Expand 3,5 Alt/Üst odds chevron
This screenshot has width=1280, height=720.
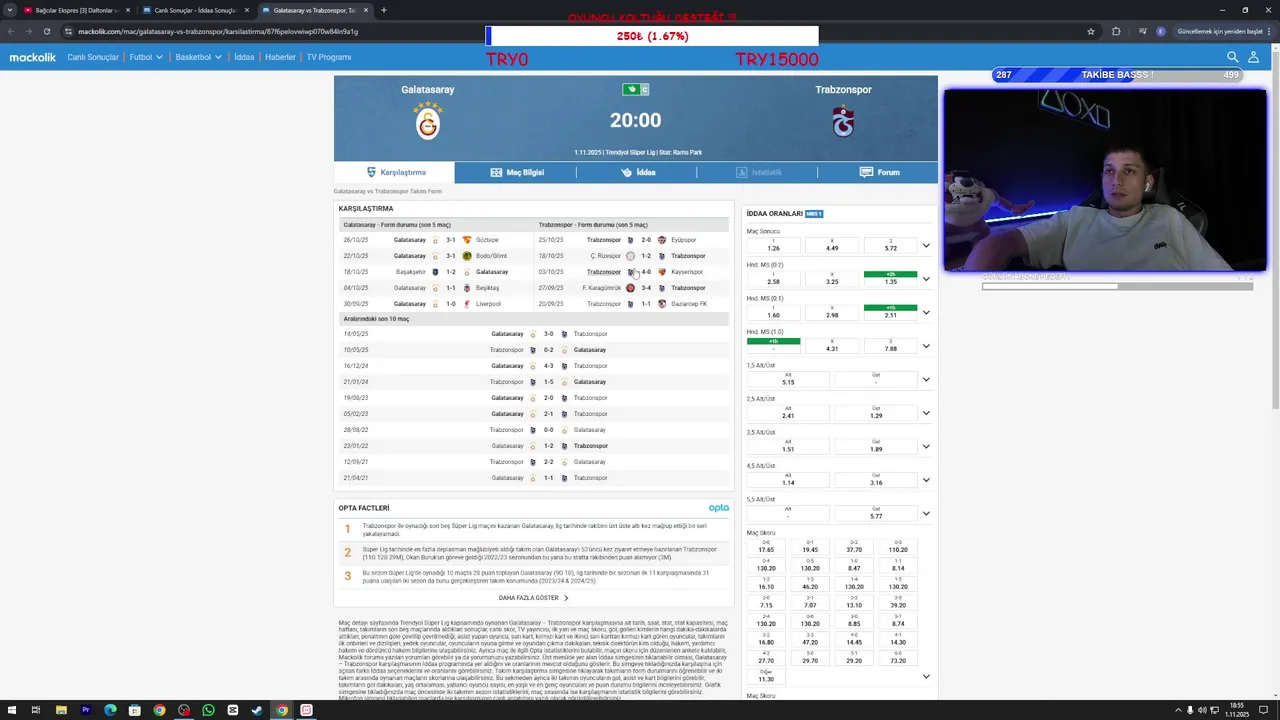click(926, 447)
